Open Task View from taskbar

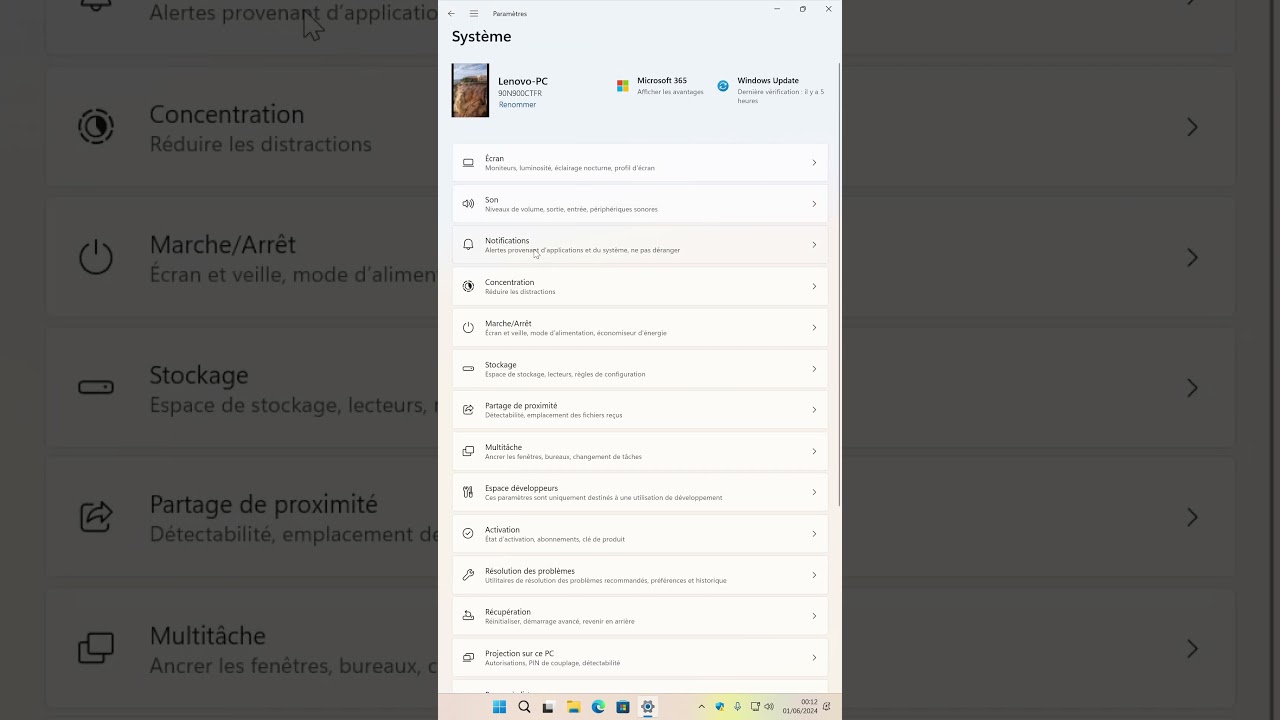(x=548, y=707)
